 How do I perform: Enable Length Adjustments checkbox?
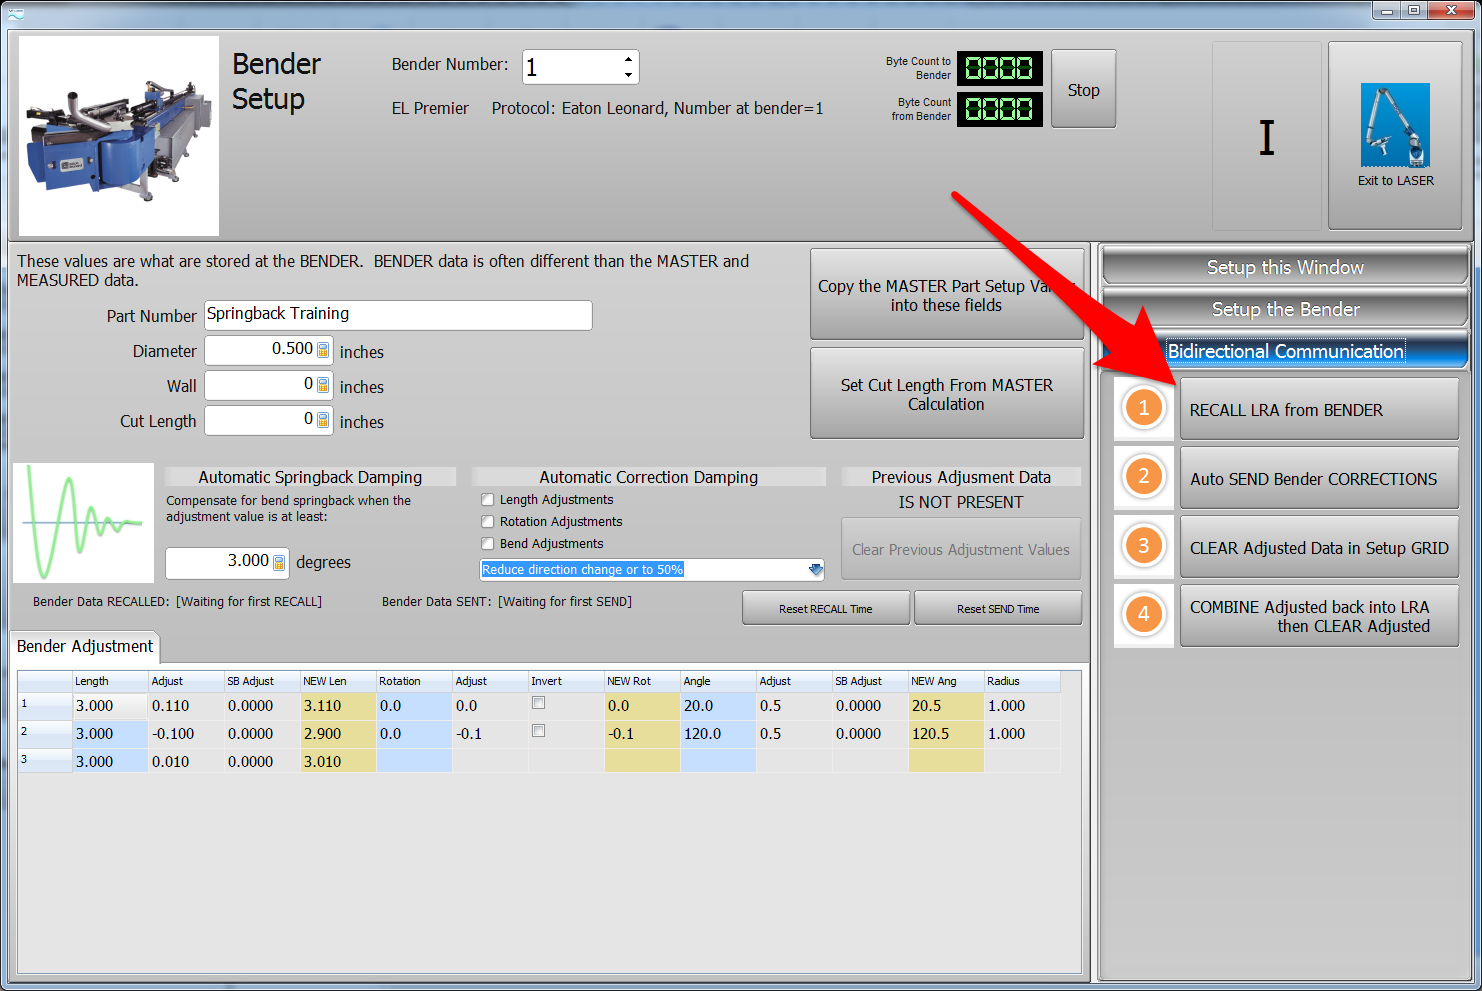point(488,500)
